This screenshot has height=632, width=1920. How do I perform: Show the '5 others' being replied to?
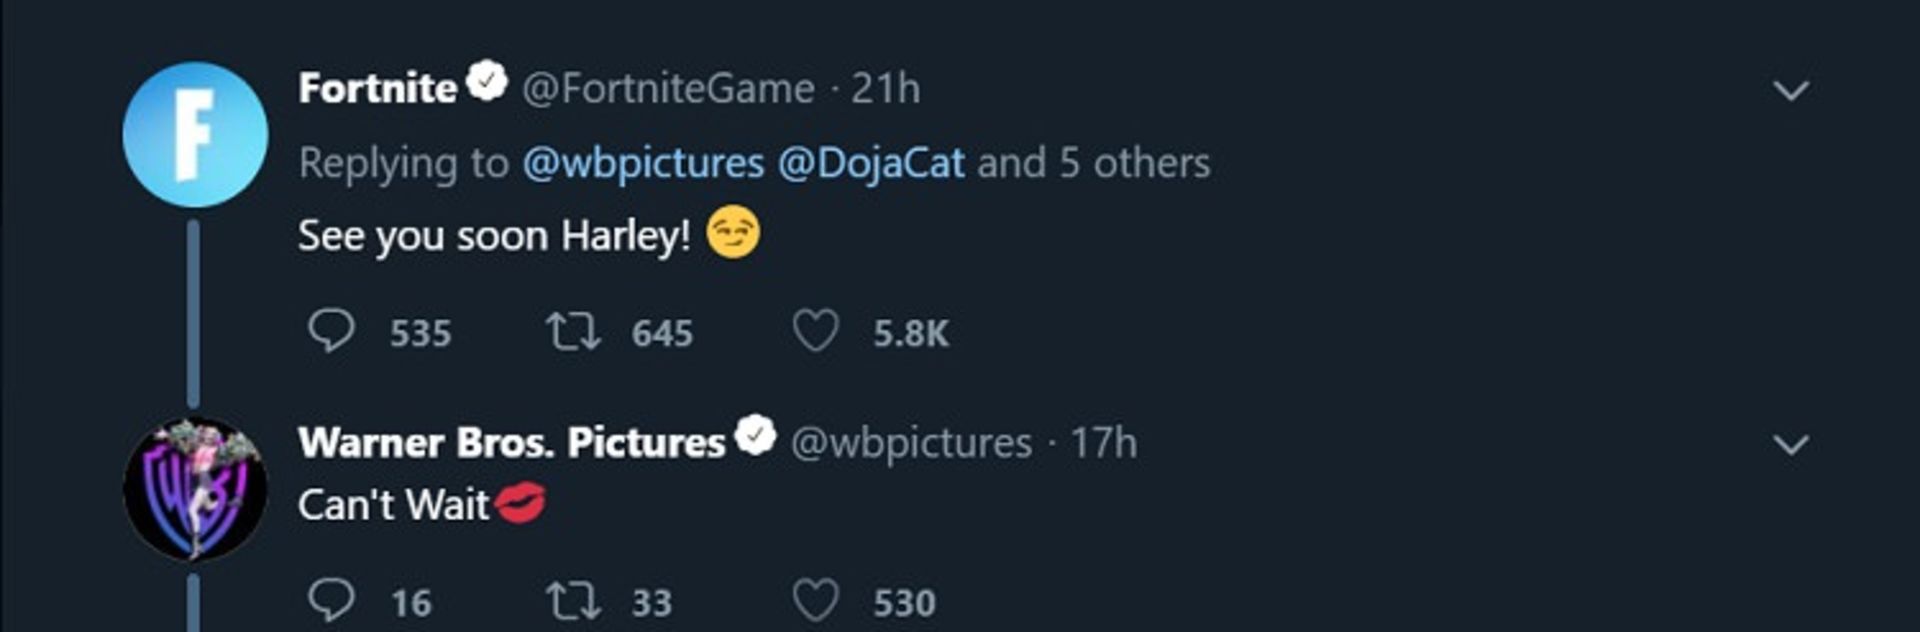1134,163
